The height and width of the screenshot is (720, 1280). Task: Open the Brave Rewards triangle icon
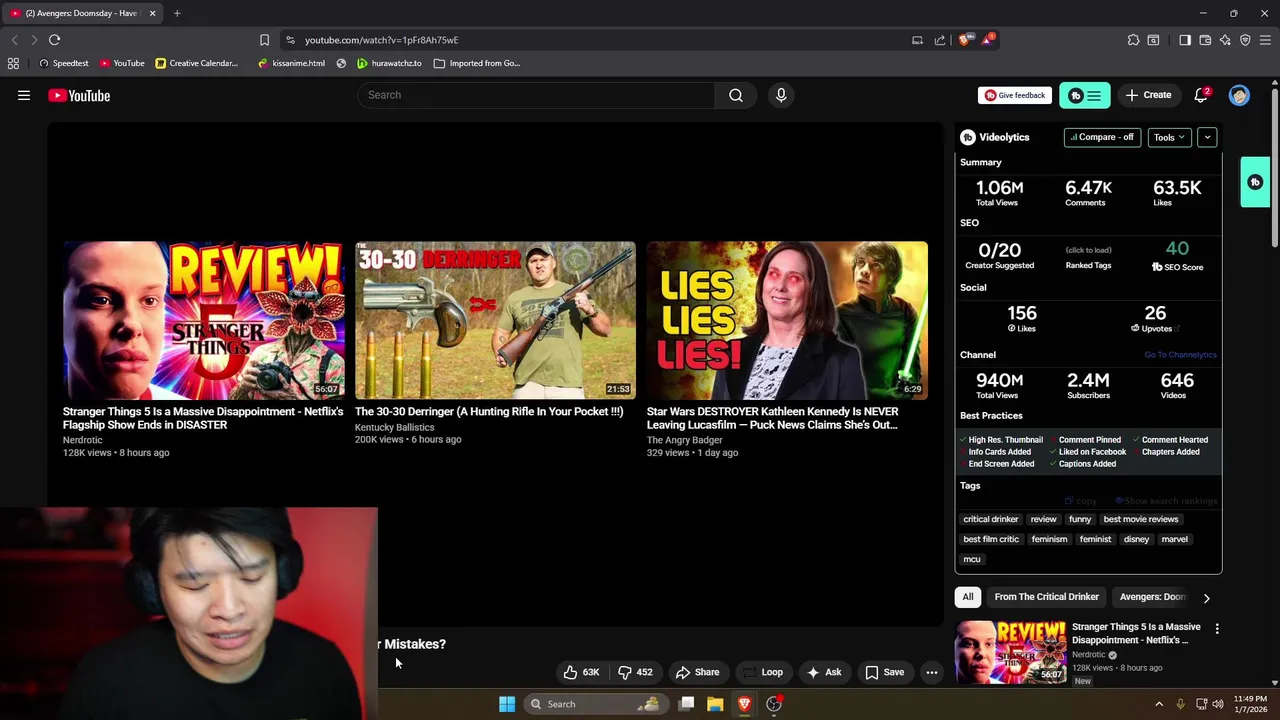(988, 40)
